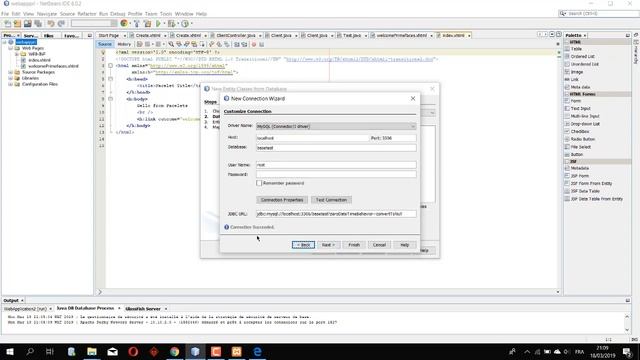
Task: Open the Run Project dropdown arrow
Action: point(164,24)
